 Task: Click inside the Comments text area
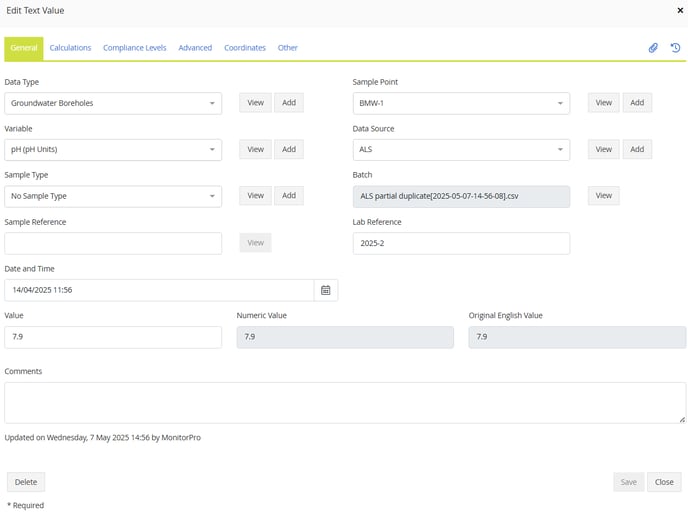345,402
